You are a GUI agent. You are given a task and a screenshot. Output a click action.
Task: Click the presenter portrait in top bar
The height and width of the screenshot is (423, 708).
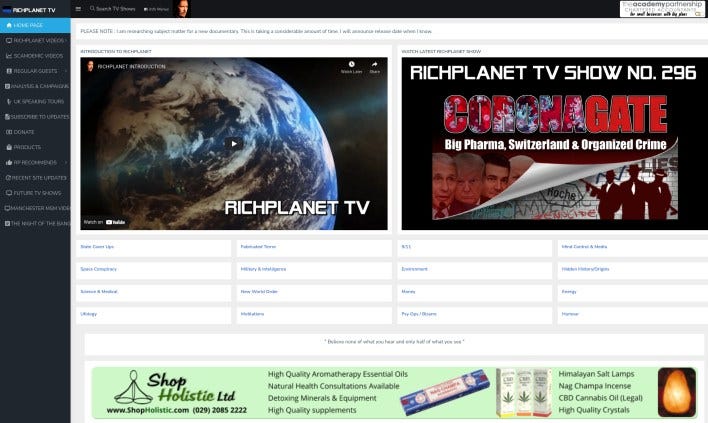pyautogui.click(x=182, y=9)
